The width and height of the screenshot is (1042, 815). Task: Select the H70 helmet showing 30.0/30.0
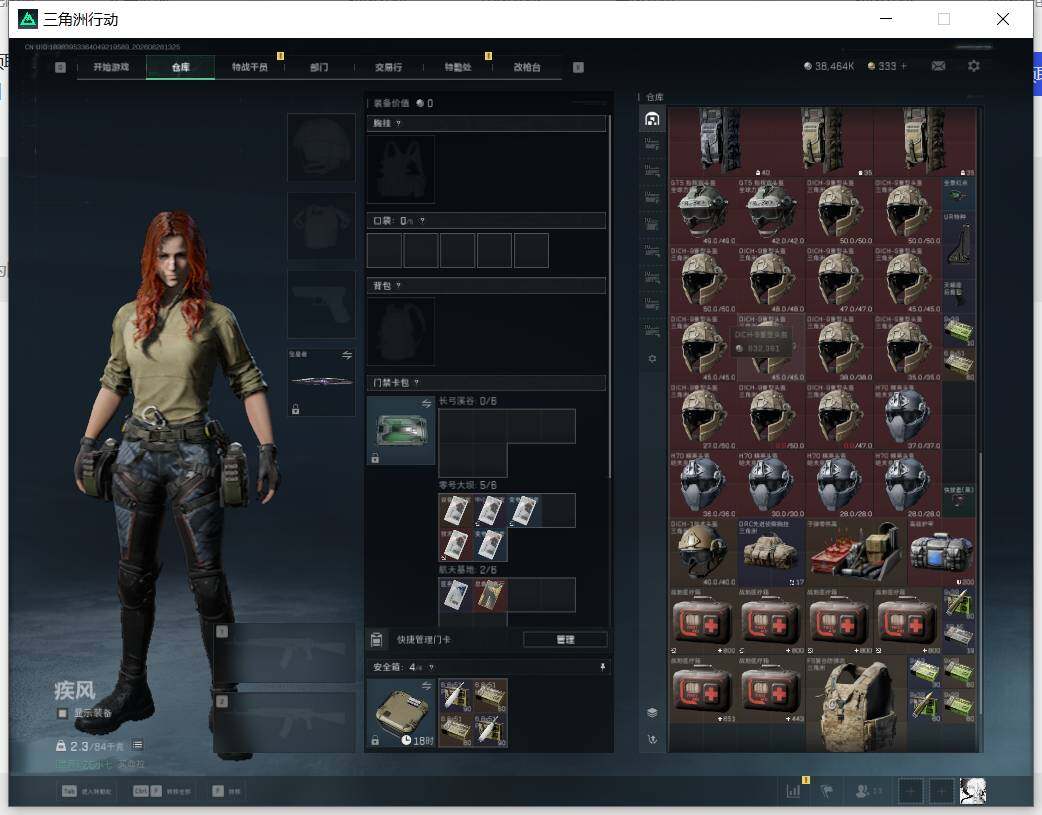click(x=771, y=485)
